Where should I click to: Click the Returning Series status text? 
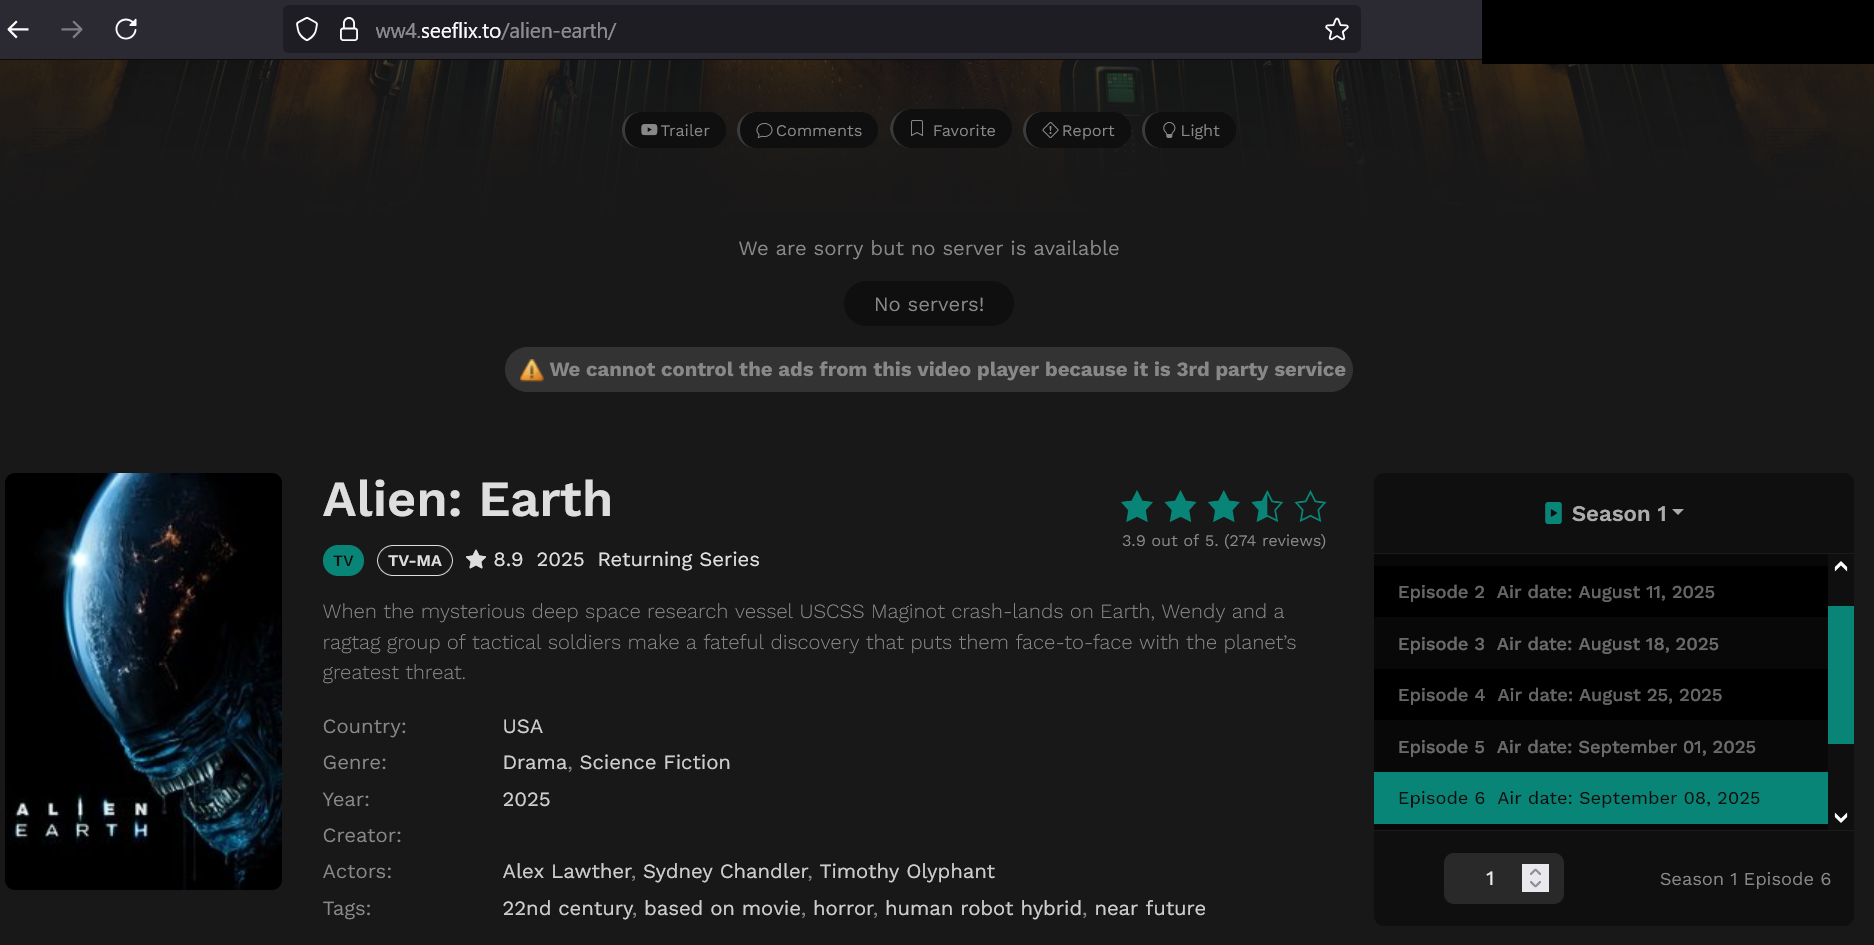[678, 560]
